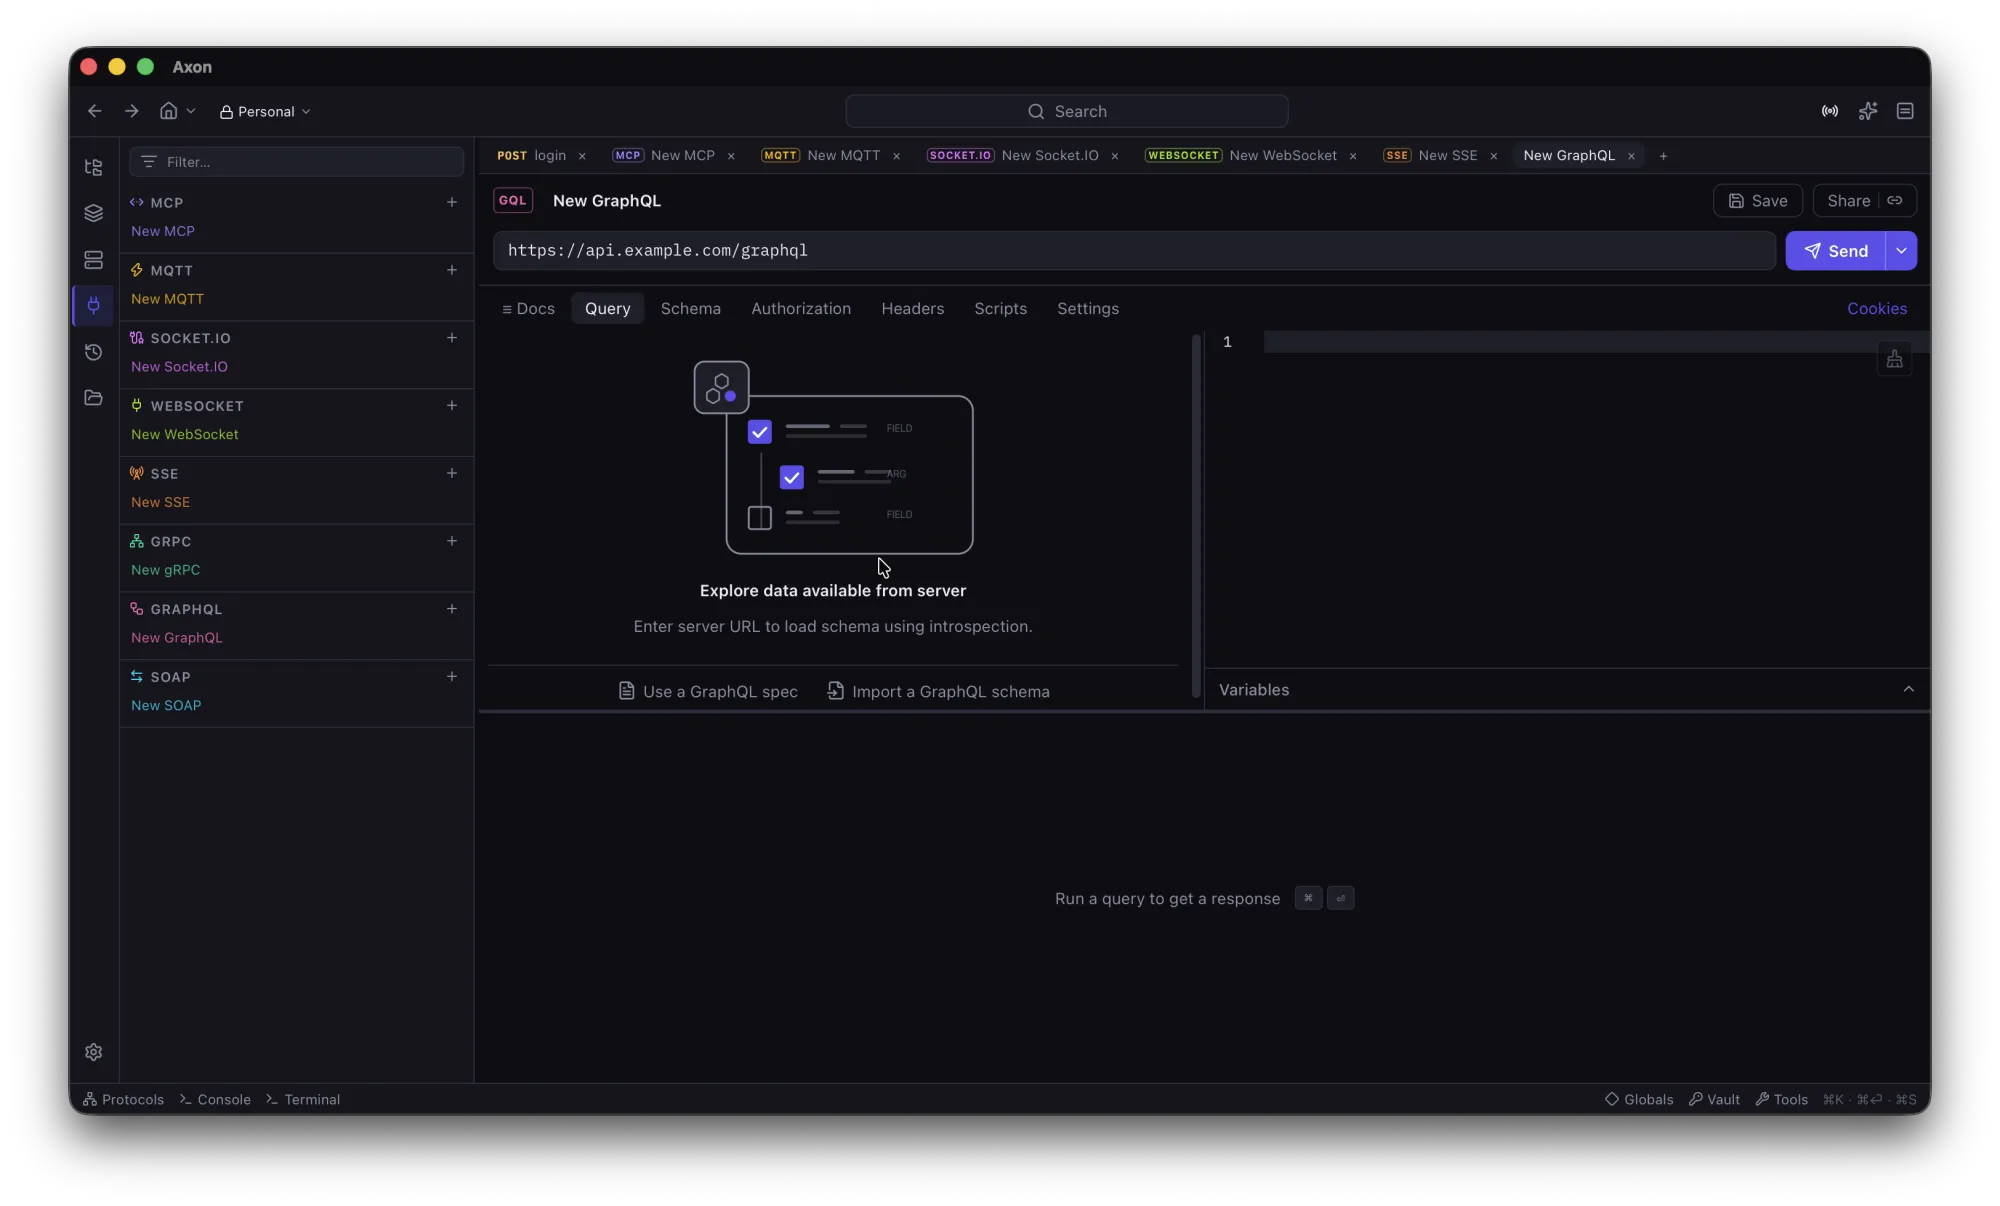Viewport: 2000px width, 1206px height.
Task: Go forward with the right arrow
Action: (132, 111)
